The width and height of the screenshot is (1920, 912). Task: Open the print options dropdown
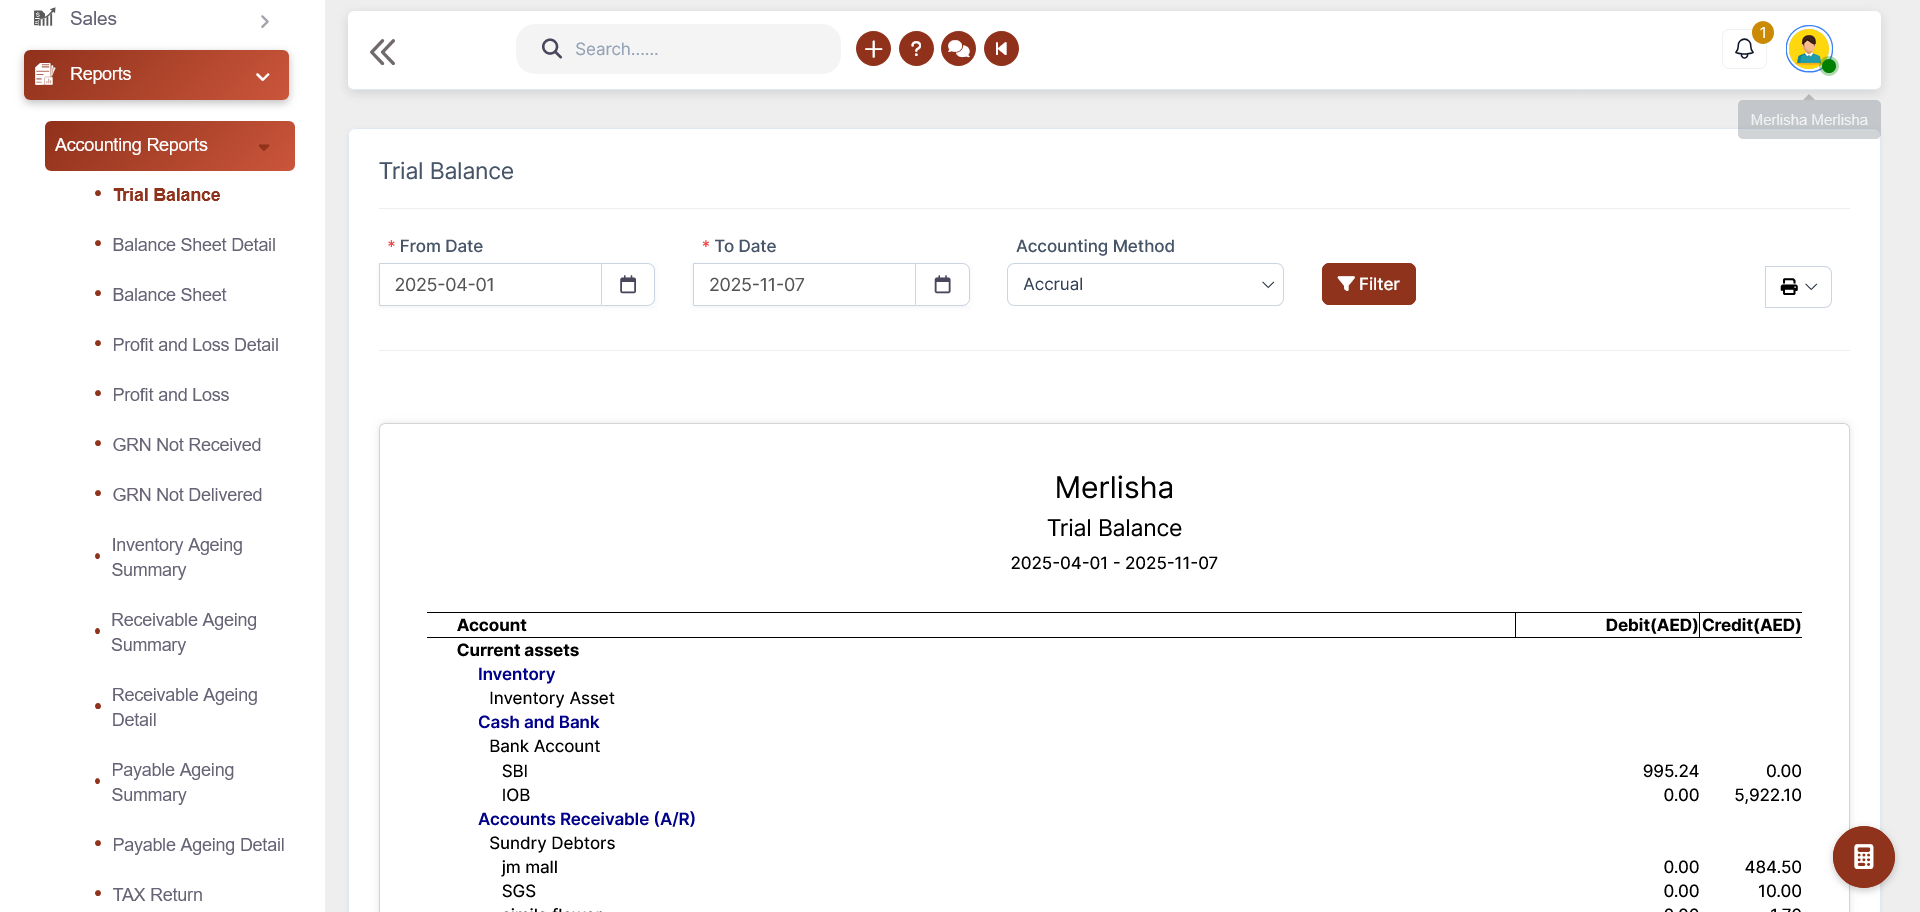(1798, 287)
